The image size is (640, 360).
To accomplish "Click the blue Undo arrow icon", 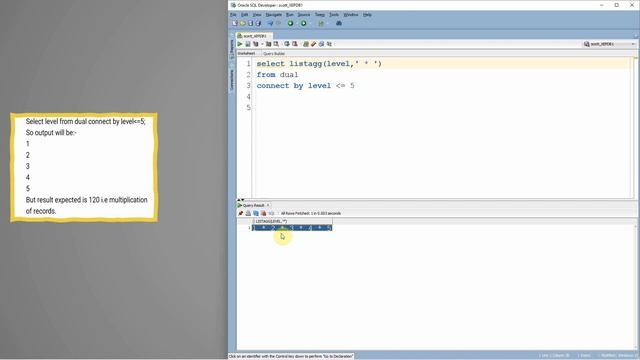I will pos(270,23).
